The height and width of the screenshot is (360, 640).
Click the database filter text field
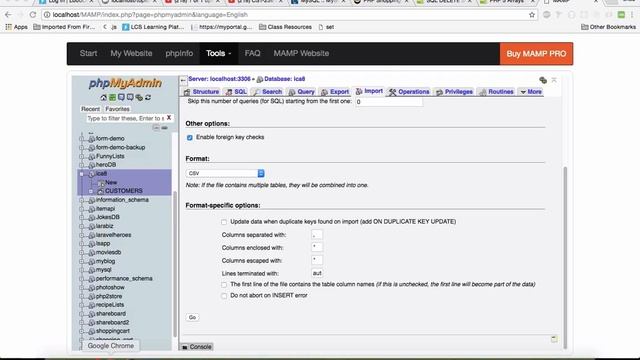click(x=125, y=118)
